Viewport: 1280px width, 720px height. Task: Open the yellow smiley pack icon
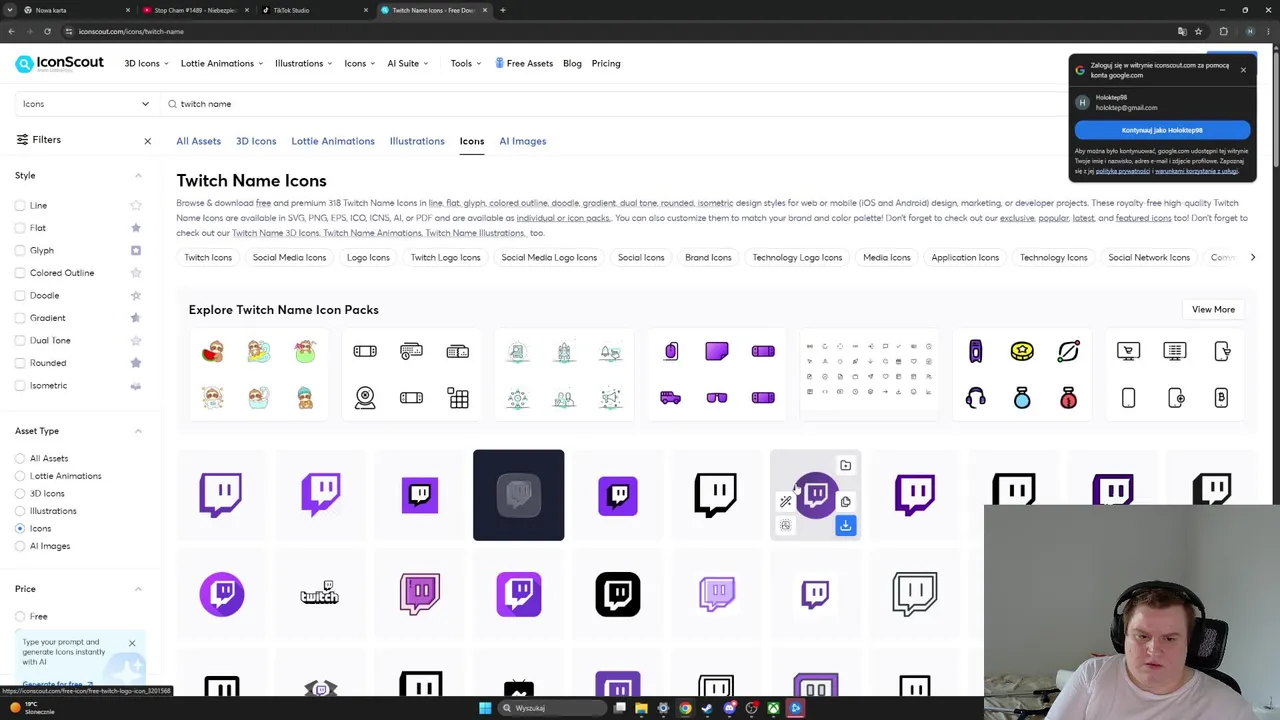click(x=1022, y=351)
